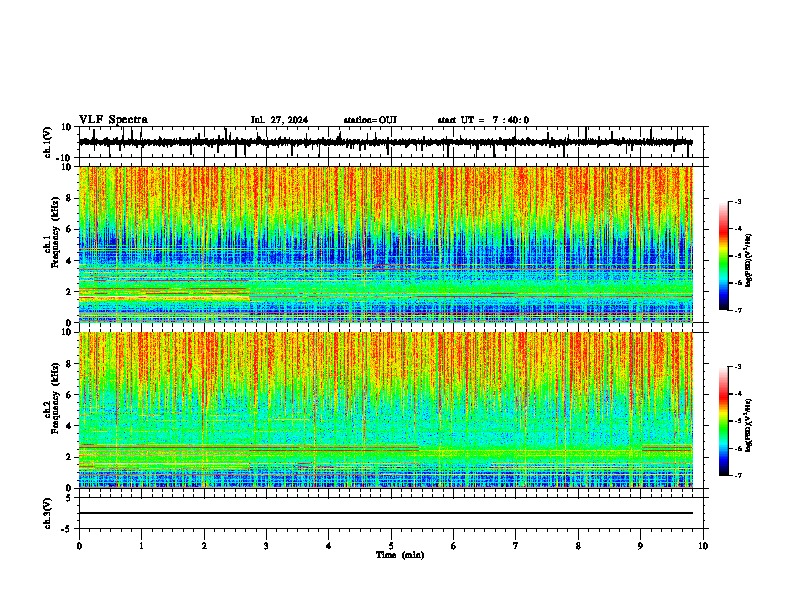Click the ch.2 "Frequency (kHz)" axis label
Viewport: 792px width, 612px height.
pos(55,398)
